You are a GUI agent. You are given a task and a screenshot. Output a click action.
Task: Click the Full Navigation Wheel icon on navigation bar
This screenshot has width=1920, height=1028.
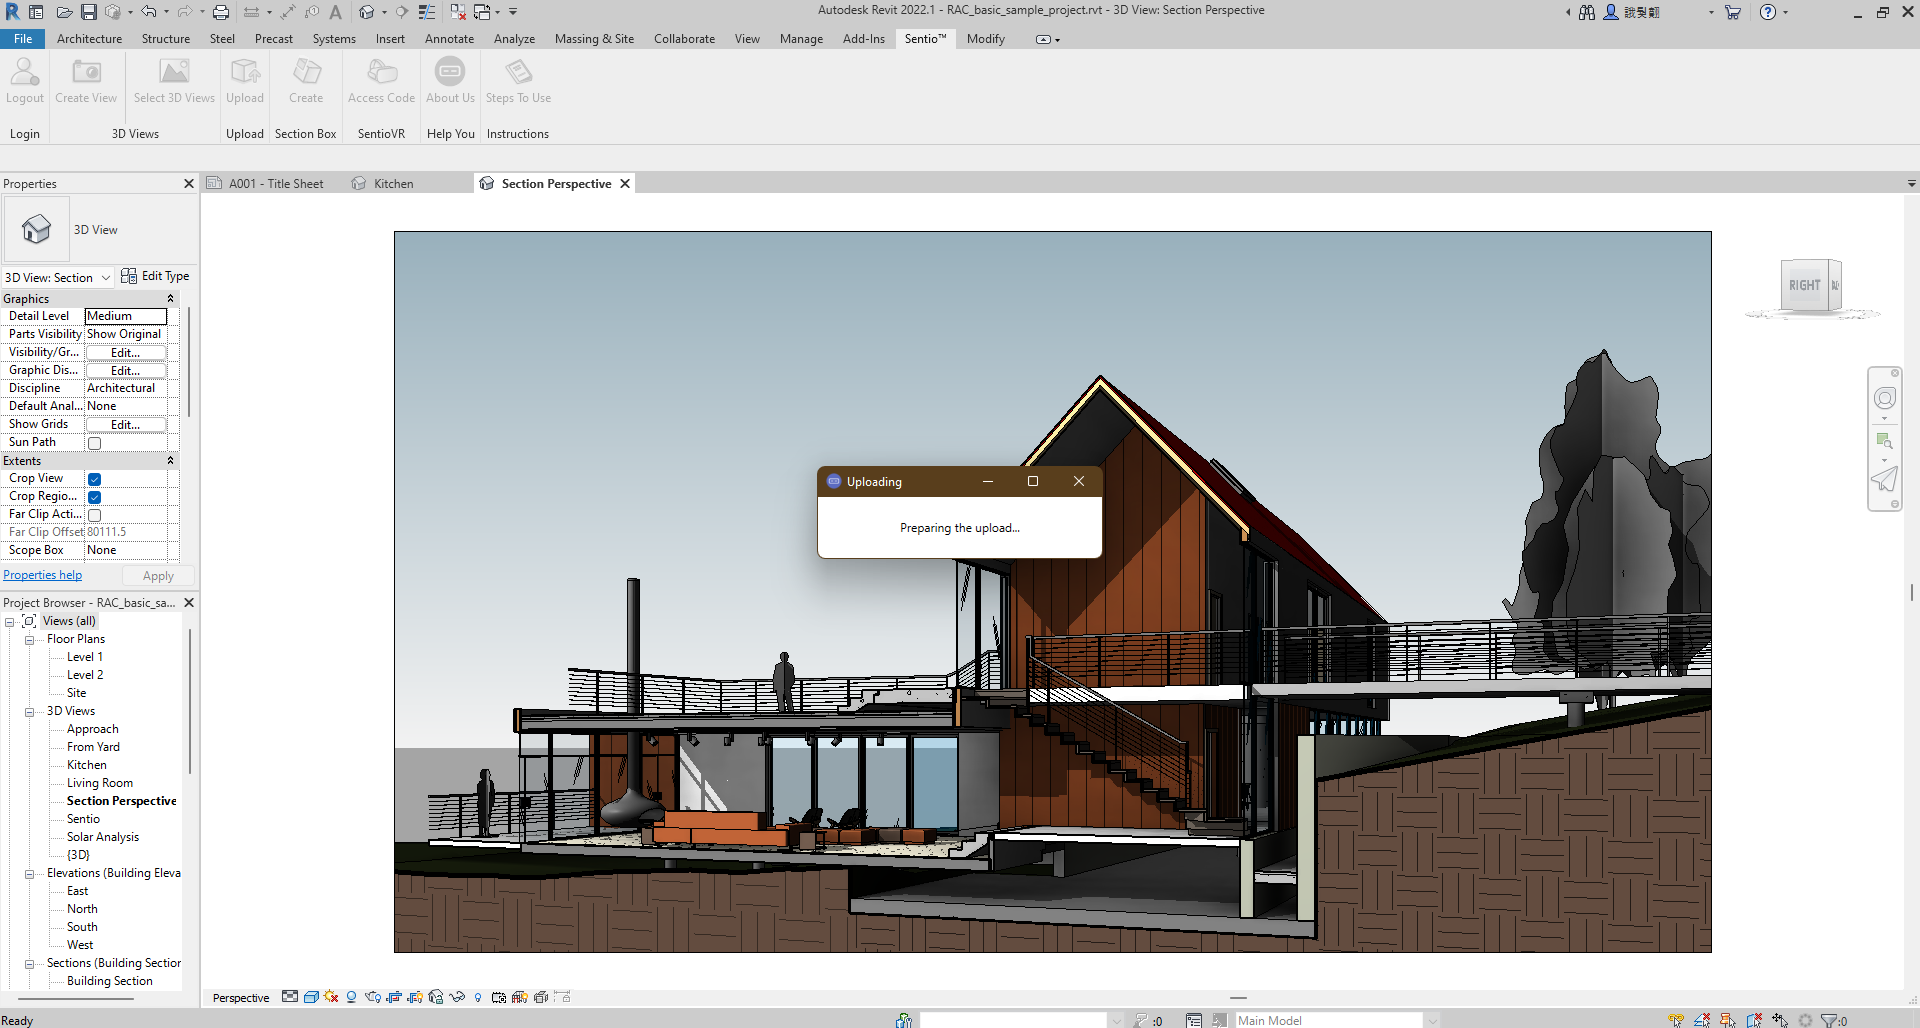click(x=1885, y=398)
